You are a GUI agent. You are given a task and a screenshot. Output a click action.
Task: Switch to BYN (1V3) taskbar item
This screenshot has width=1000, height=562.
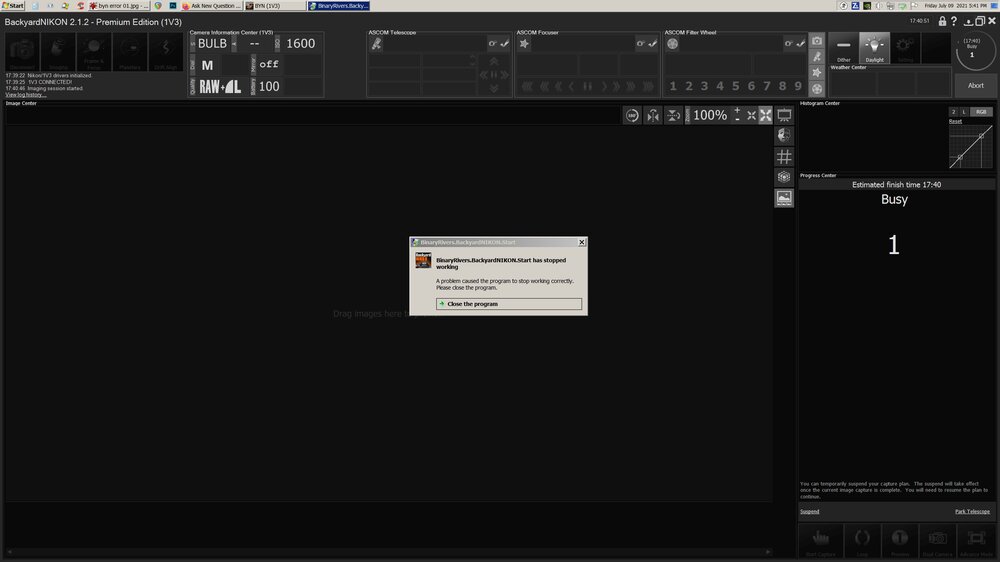pyautogui.click(x=275, y=6)
